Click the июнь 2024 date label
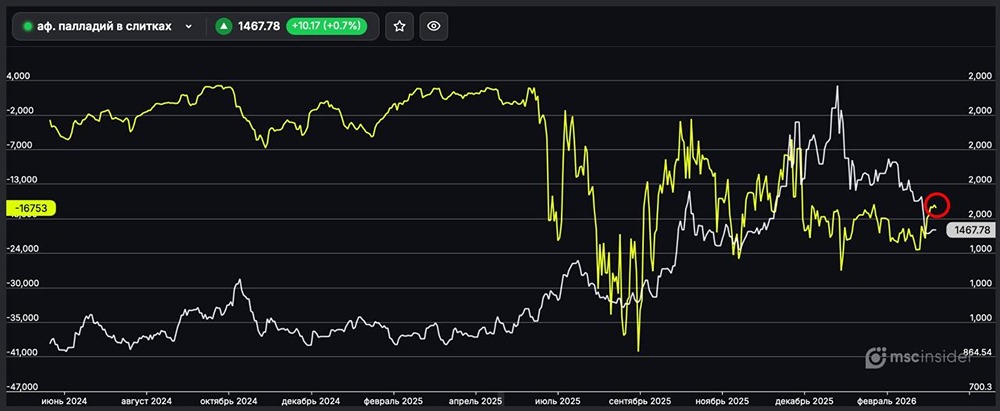The image size is (1000, 411). [x=64, y=401]
